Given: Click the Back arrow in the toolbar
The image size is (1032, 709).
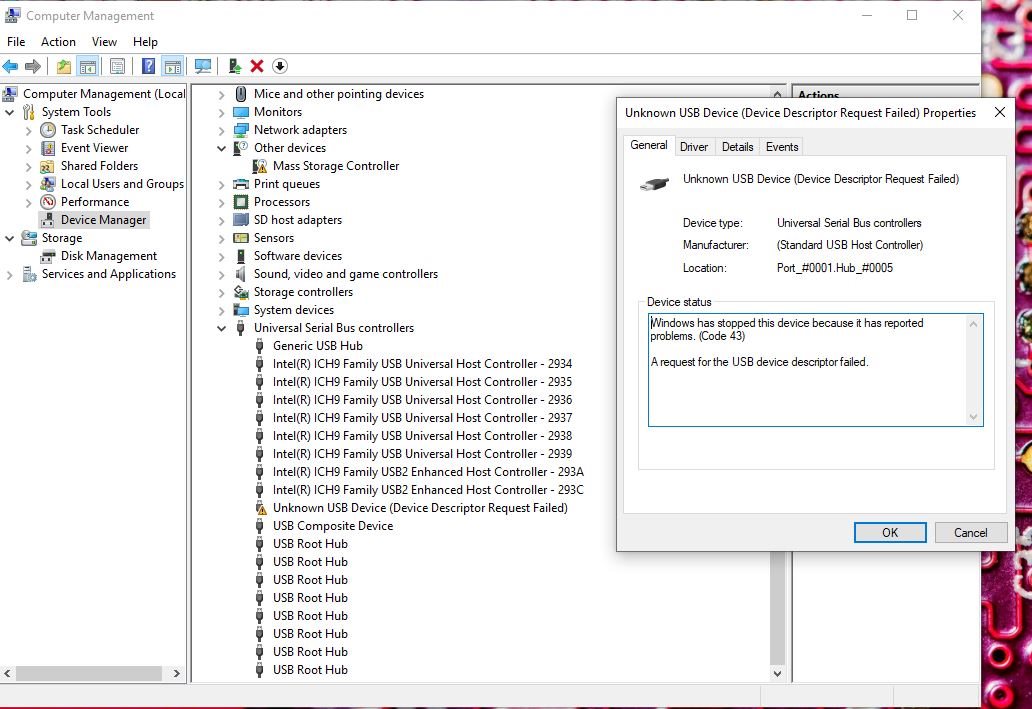Looking at the screenshot, I should pyautogui.click(x=11, y=66).
